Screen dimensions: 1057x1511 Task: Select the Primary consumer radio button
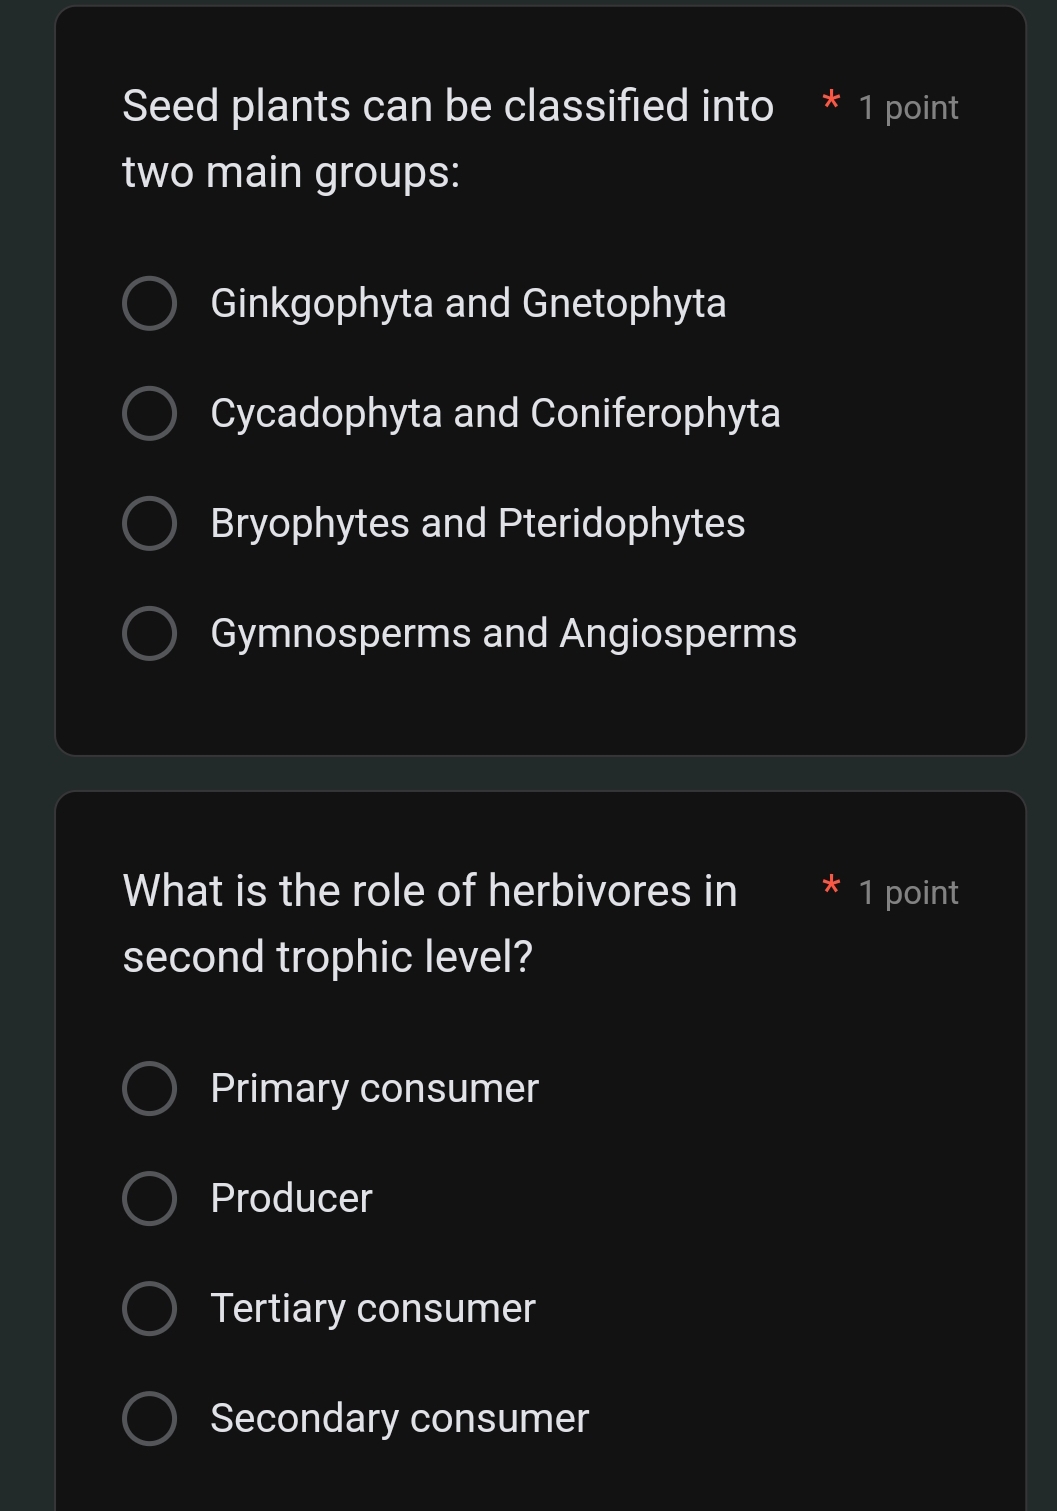tap(150, 1088)
